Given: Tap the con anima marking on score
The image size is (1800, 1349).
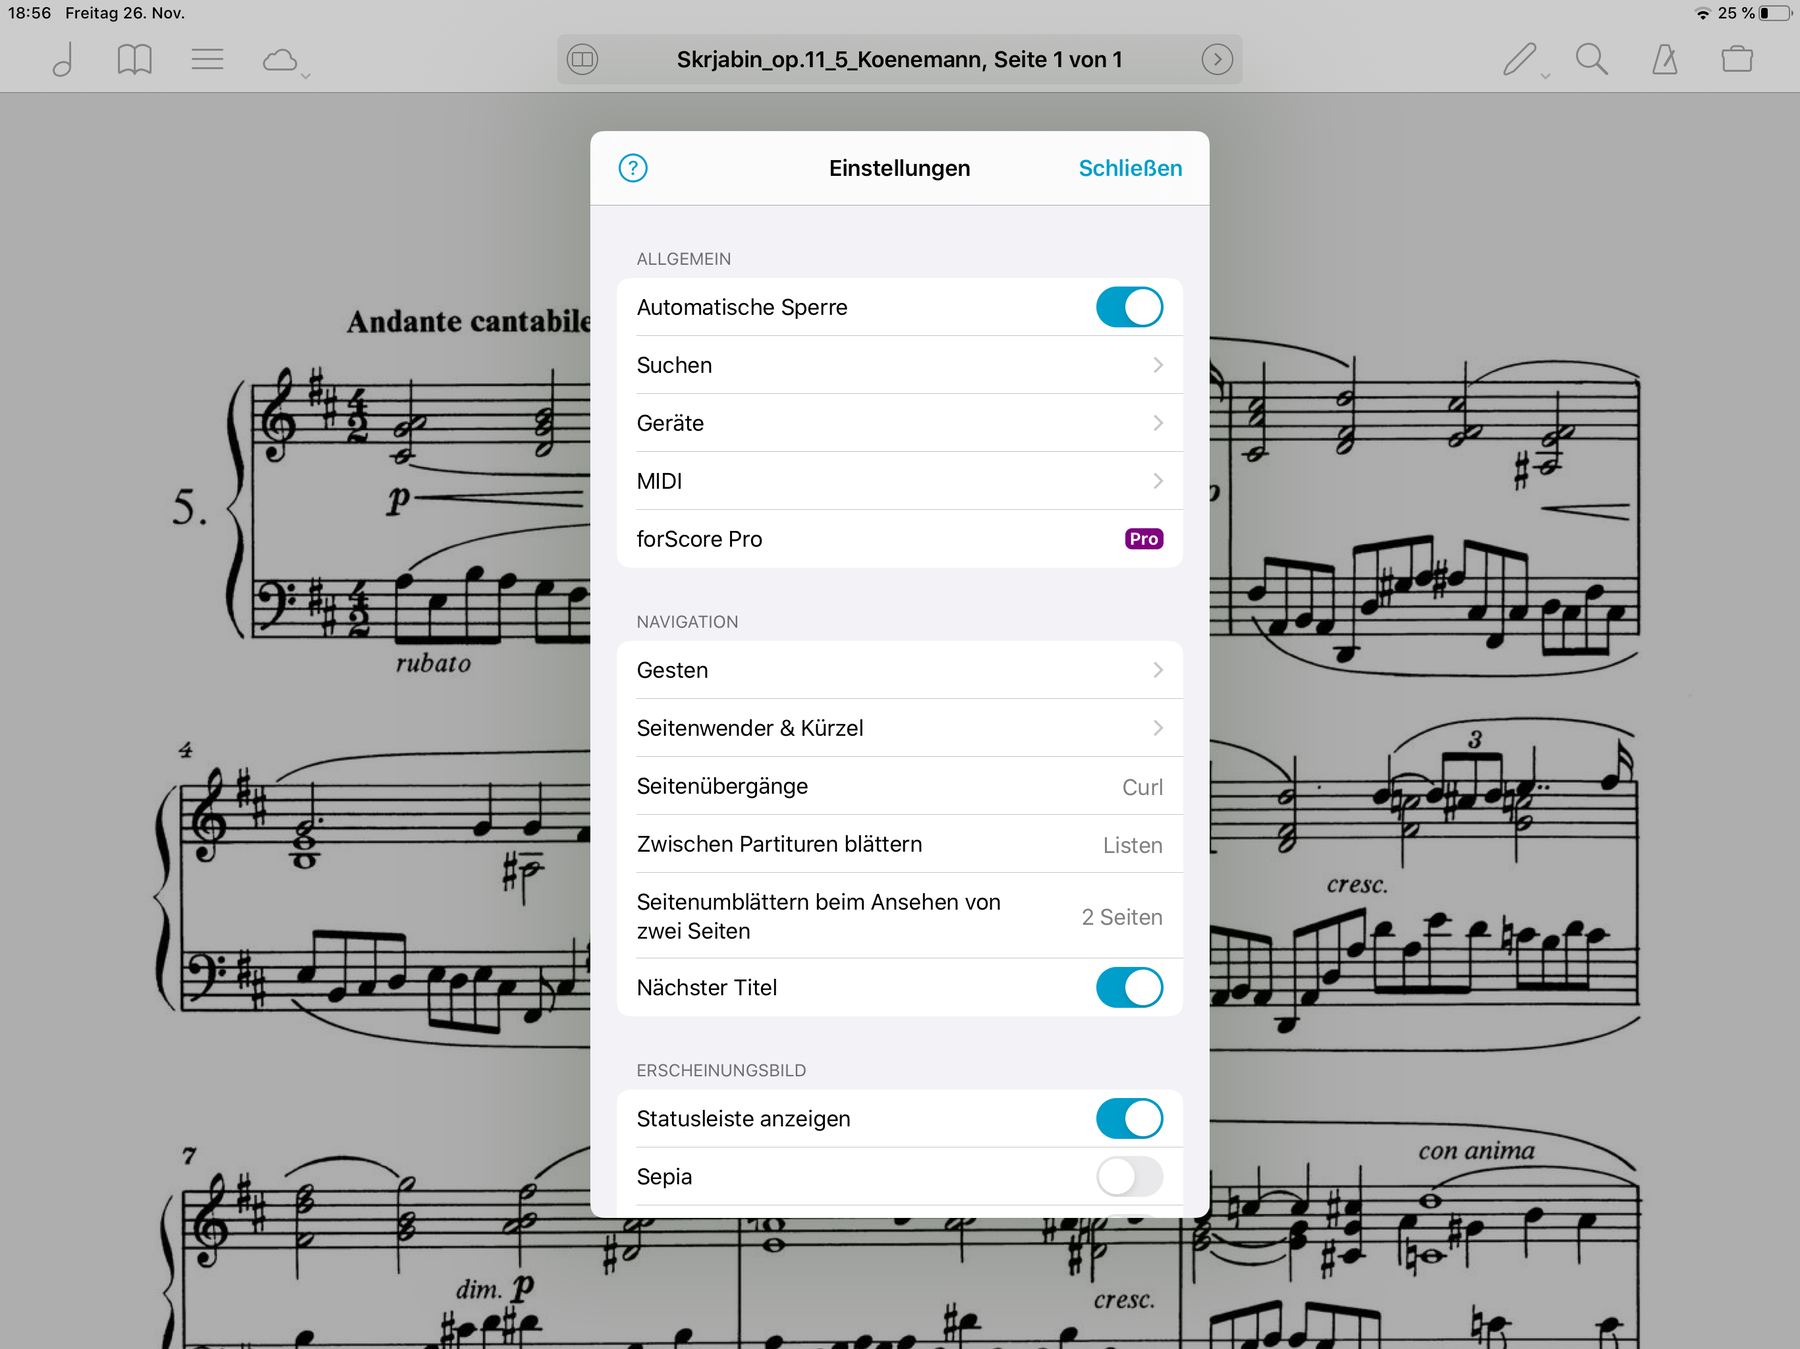Looking at the screenshot, I should (1476, 1151).
